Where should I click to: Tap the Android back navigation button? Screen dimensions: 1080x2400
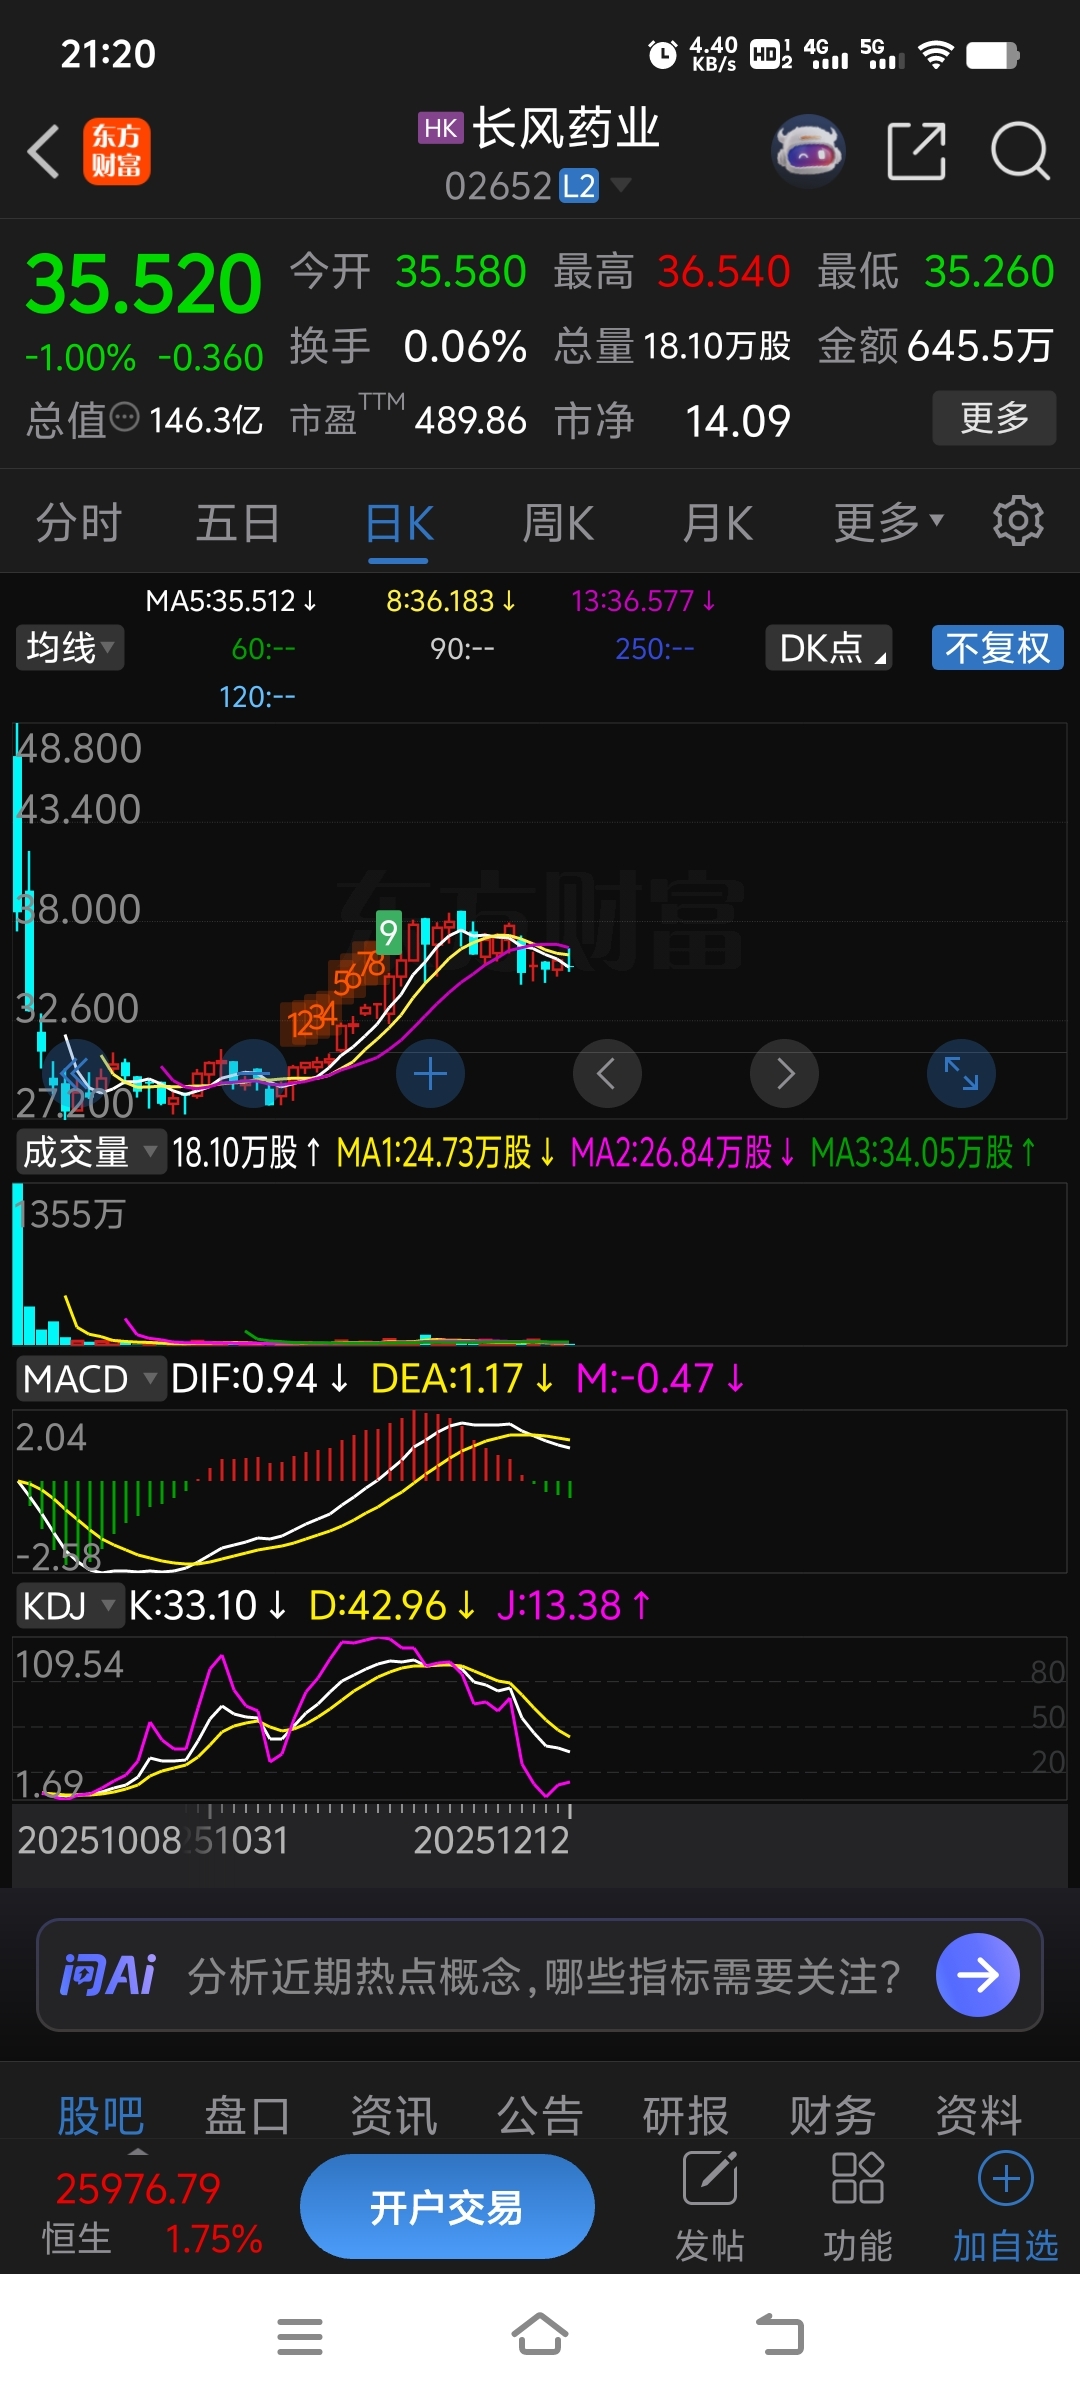780,2335
